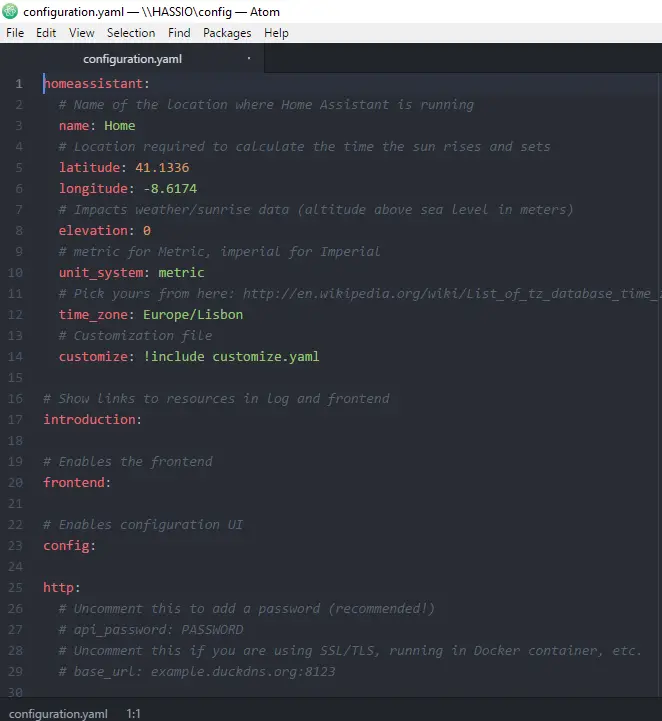Click line number 17 in the gutter
Viewport: 662px width, 721px height.
pyautogui.click(x=15, y=420)
